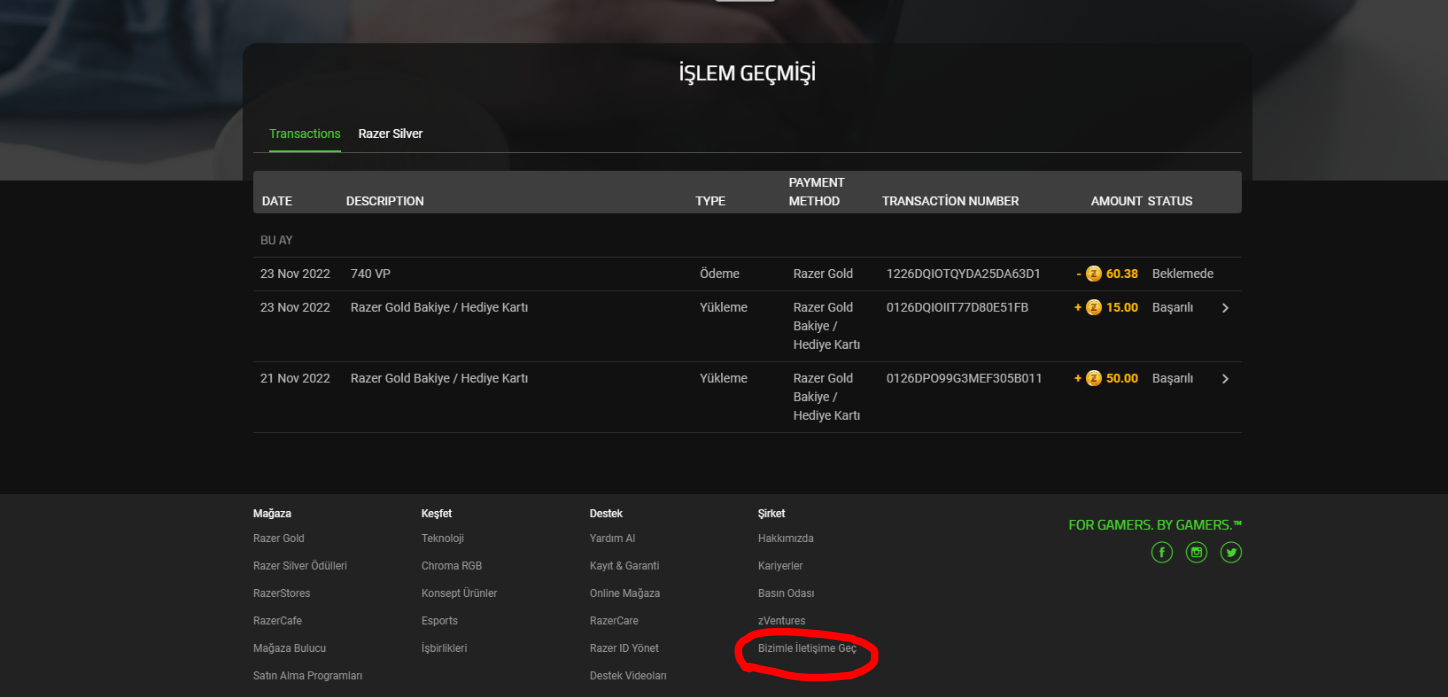1448x697 pixels.
Task: Open RazerStores footer link
Action: [282, 593]
